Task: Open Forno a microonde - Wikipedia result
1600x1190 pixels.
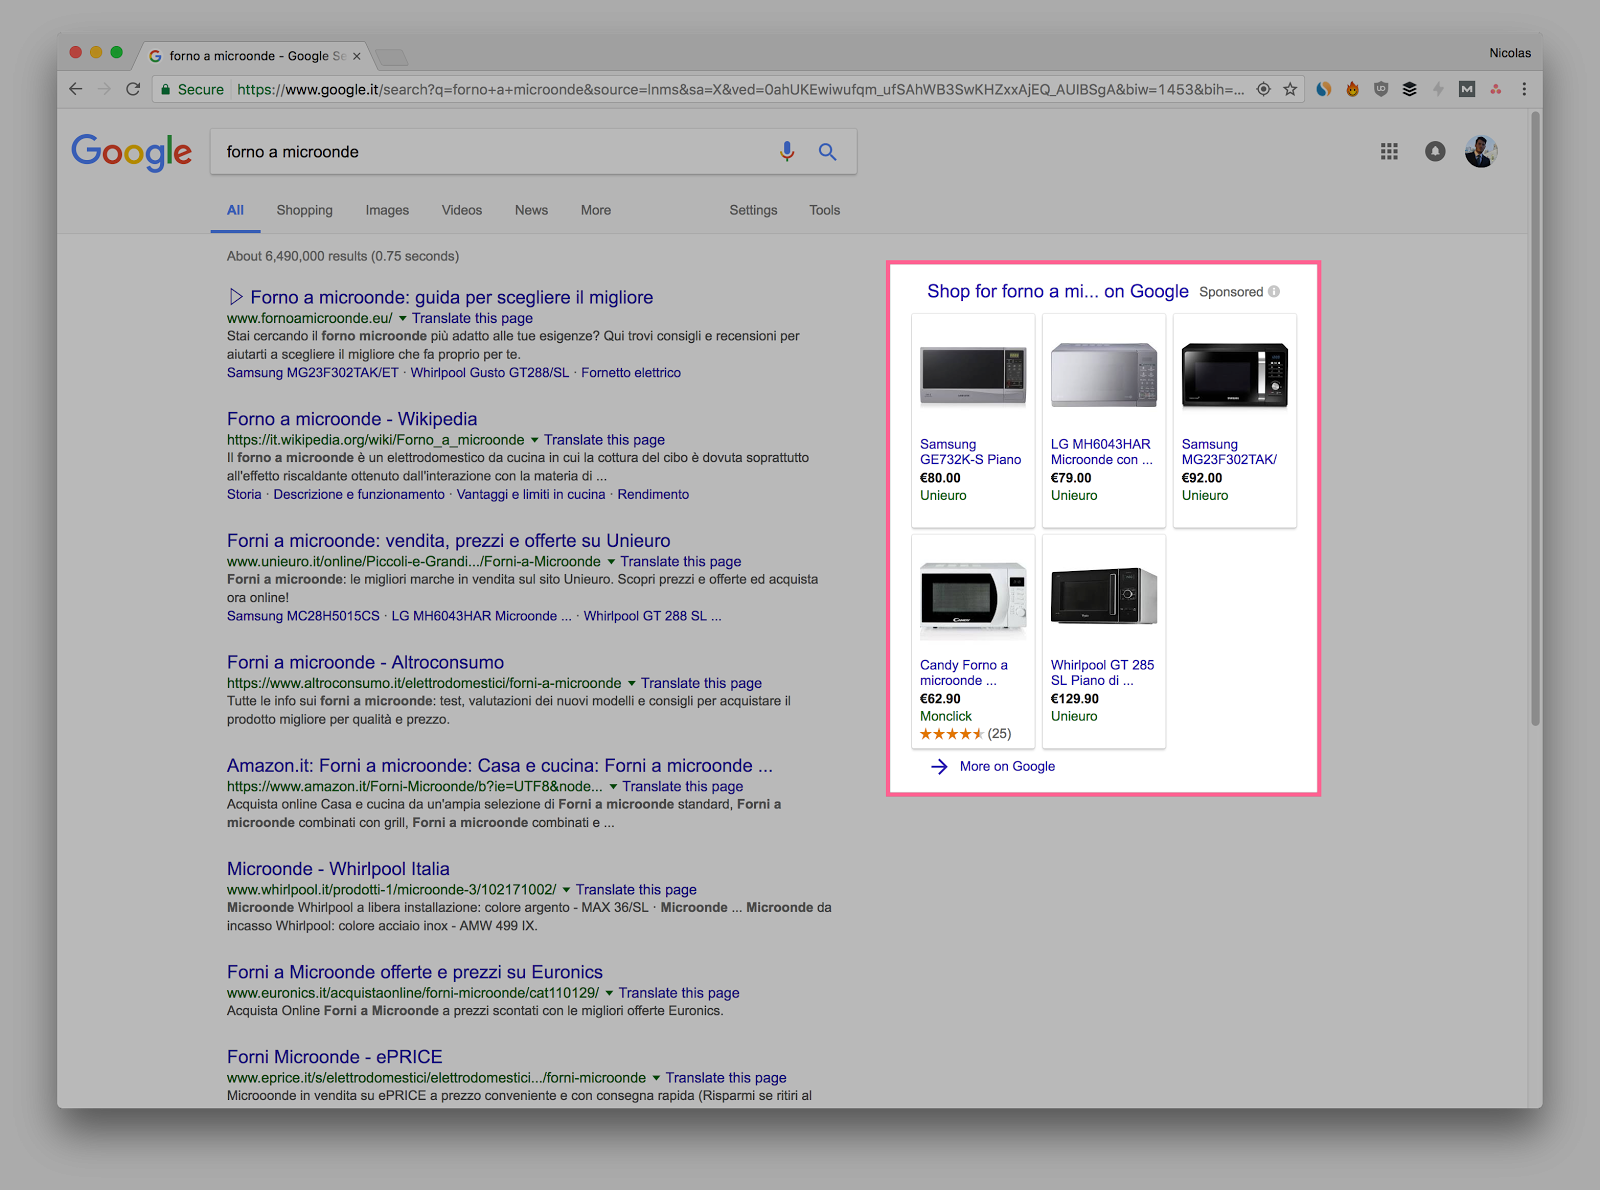Action: point(352,419)
